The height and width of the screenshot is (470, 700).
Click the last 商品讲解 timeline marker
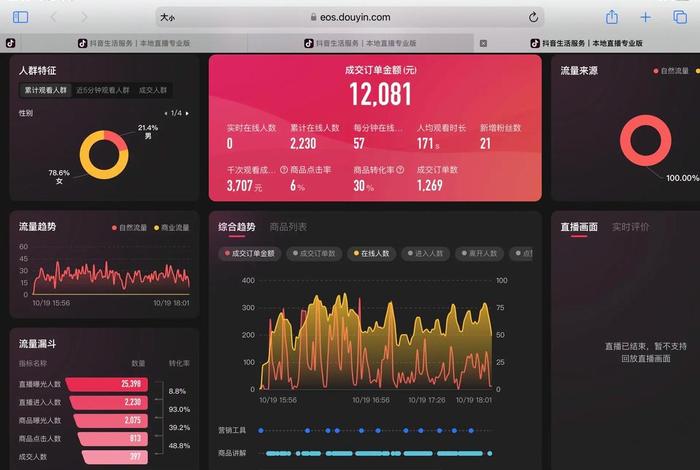490,453
